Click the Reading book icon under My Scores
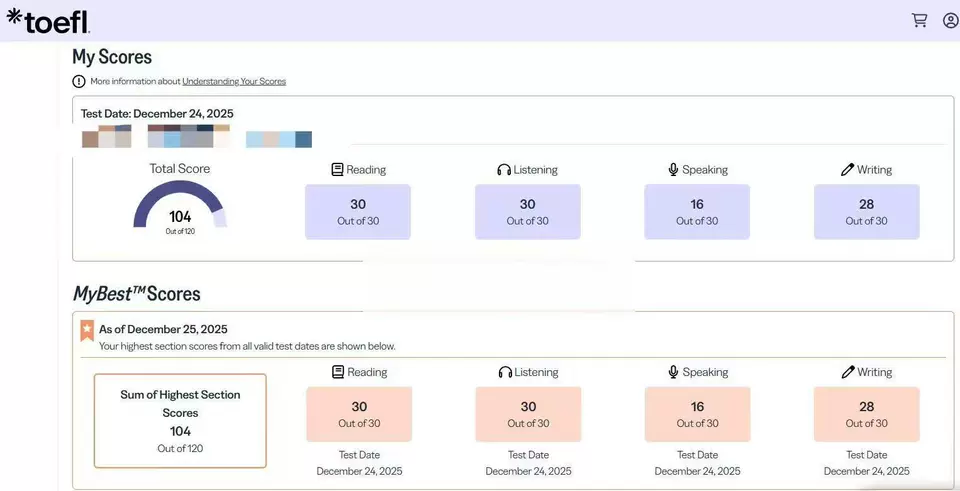Screen dimensions: 960x491 (338, 170)
